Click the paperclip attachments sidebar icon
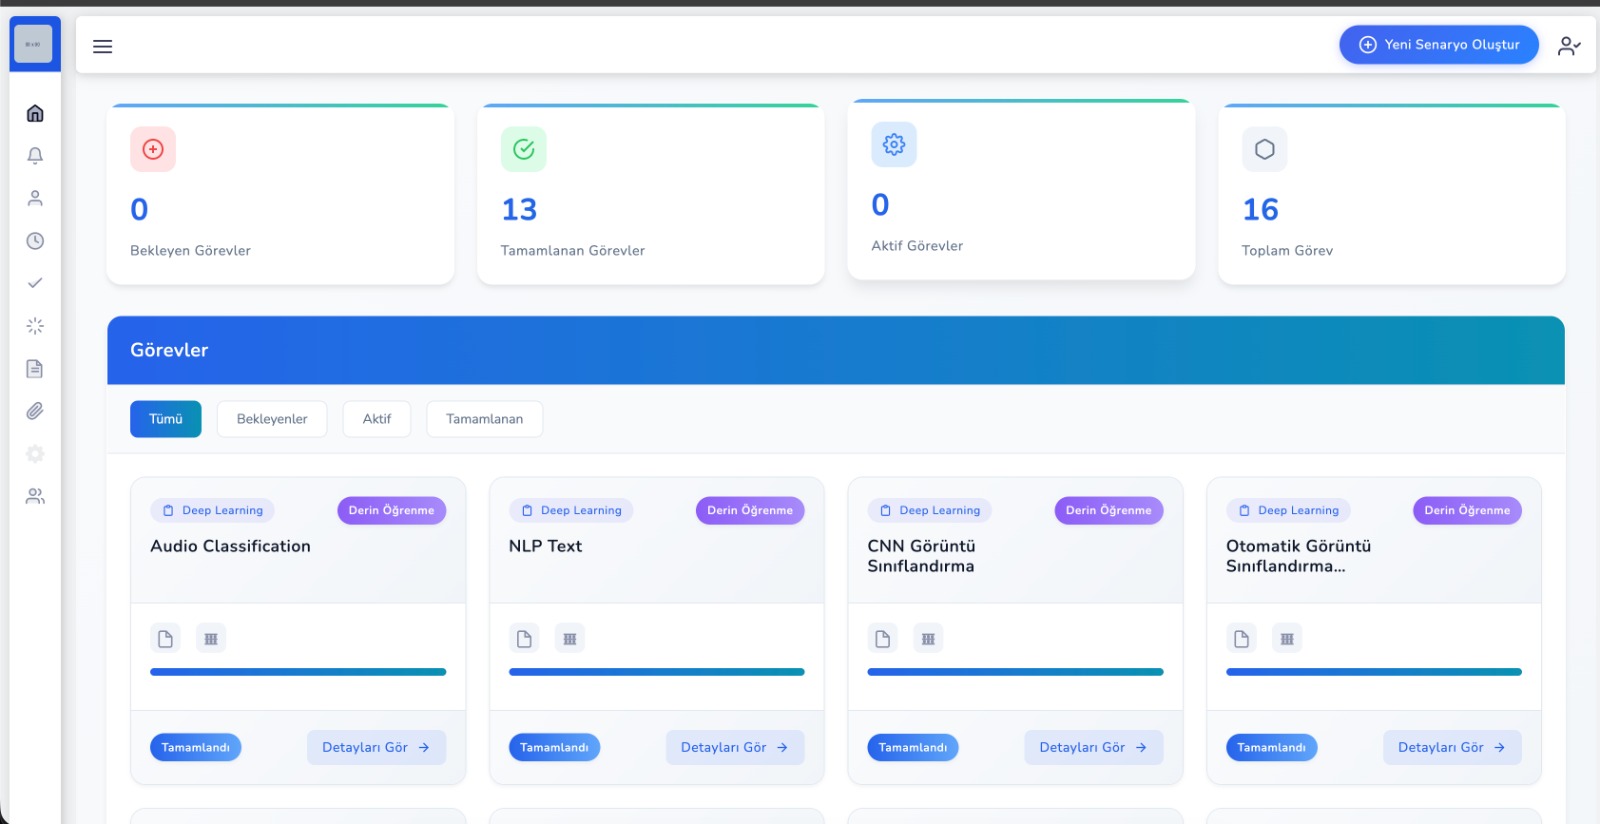 [35, 411]
